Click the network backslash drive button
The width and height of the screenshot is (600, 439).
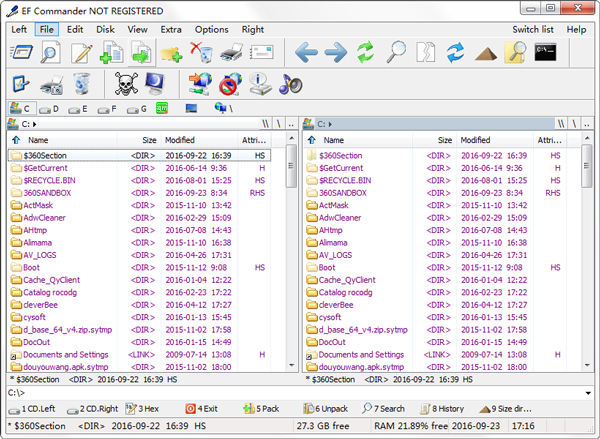tap(224, 109)
